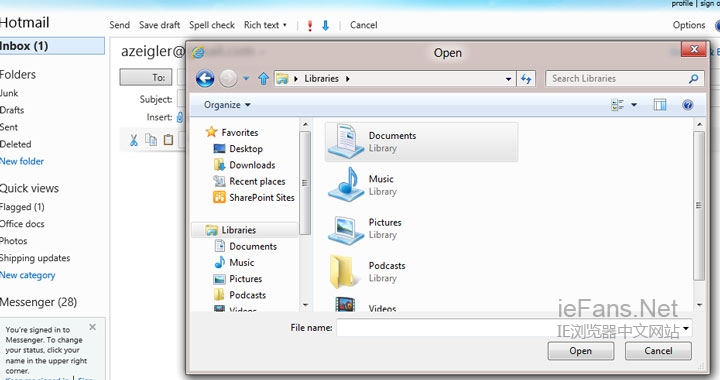Click the search magnifier icon
Image resolution: width=720 pixels, height=380 pixels.
point(694,78)
